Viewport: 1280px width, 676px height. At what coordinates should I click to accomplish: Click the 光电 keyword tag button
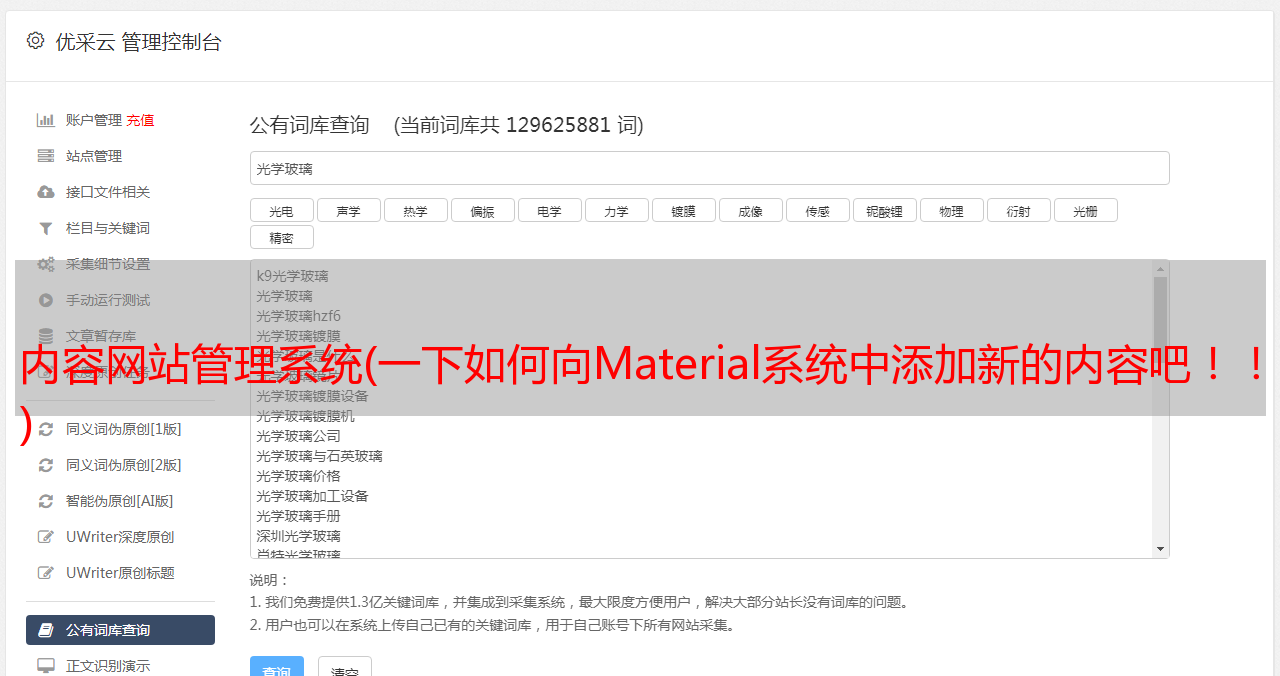tap(281, 211)
